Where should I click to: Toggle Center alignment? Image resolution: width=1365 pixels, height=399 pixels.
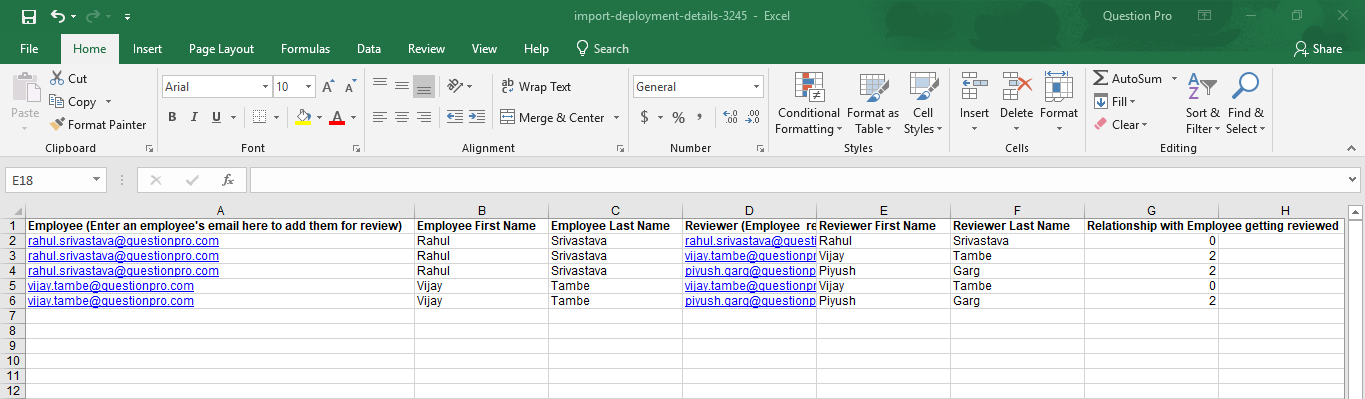[401, 117]
